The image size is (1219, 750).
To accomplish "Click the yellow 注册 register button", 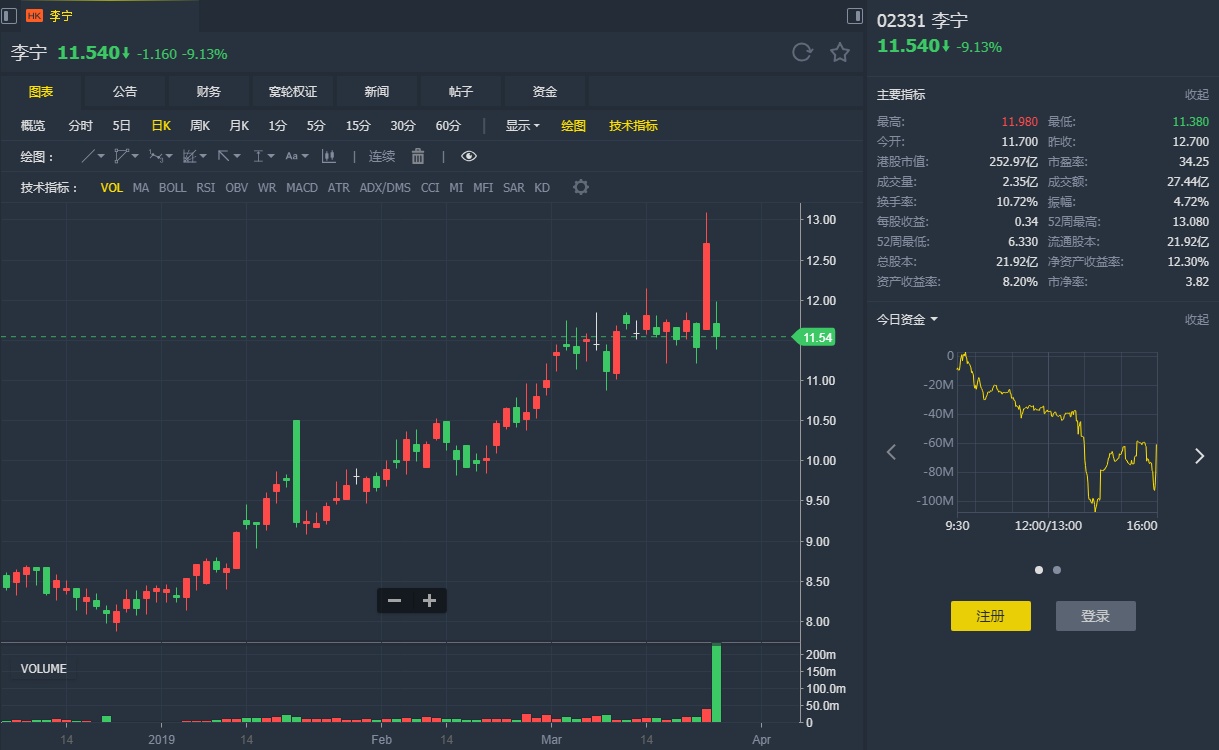I will coord(990,616).
